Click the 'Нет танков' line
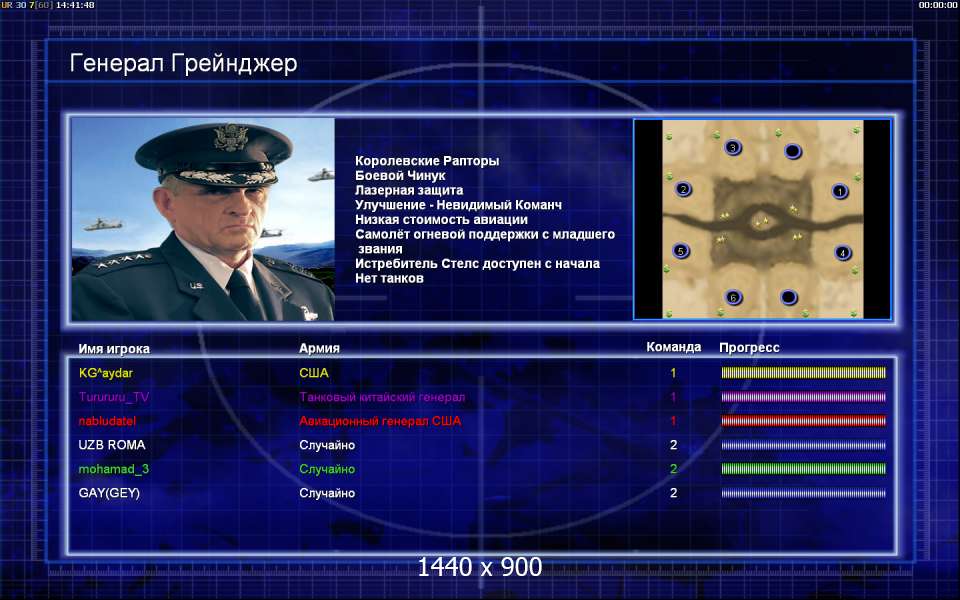Viewport: 960px width, 600px height. 389,279
